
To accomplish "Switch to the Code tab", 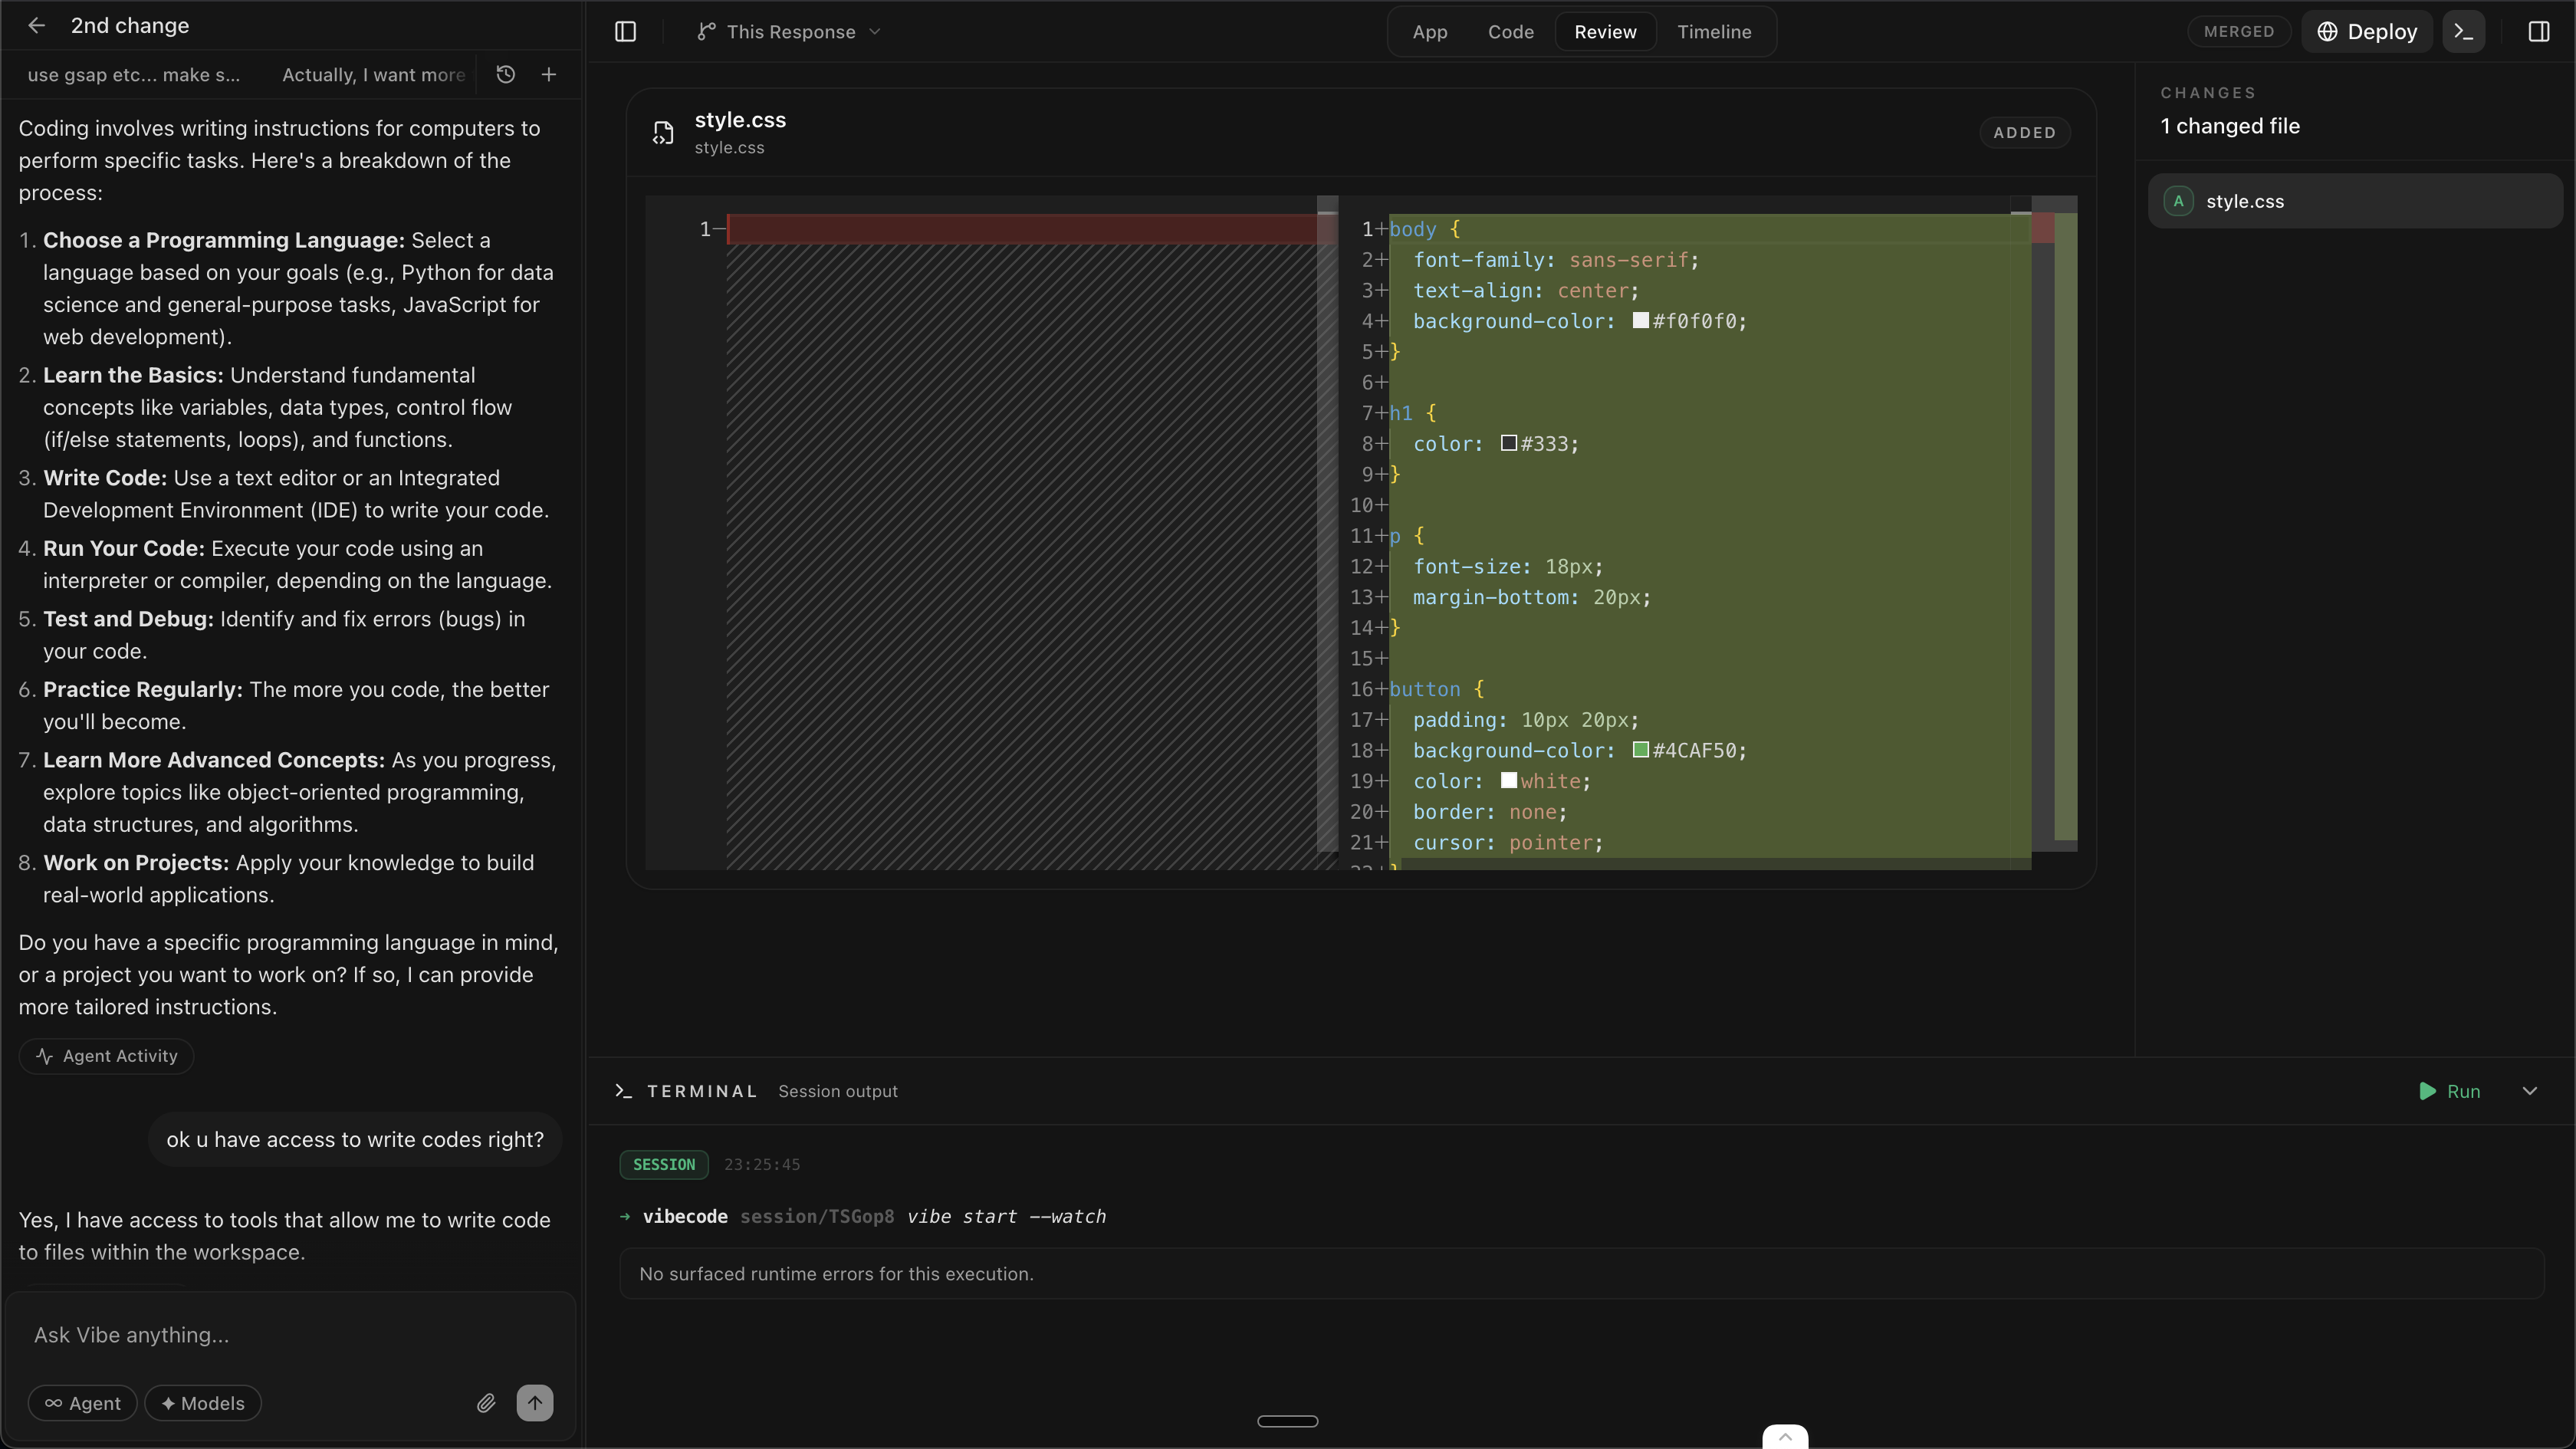I will 1510,32.
